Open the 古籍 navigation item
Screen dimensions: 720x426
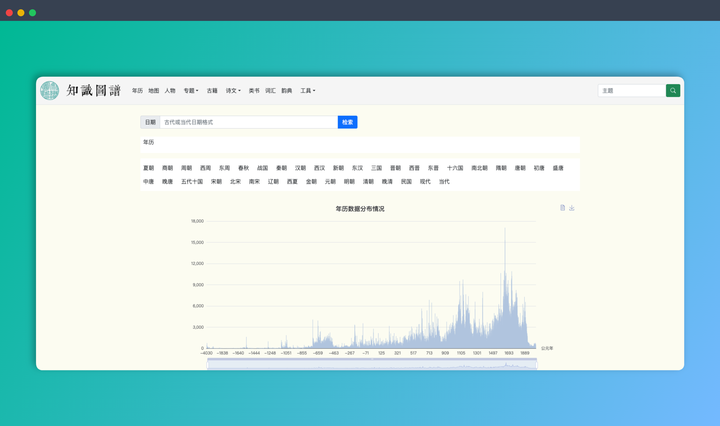[x=212, y=91]
